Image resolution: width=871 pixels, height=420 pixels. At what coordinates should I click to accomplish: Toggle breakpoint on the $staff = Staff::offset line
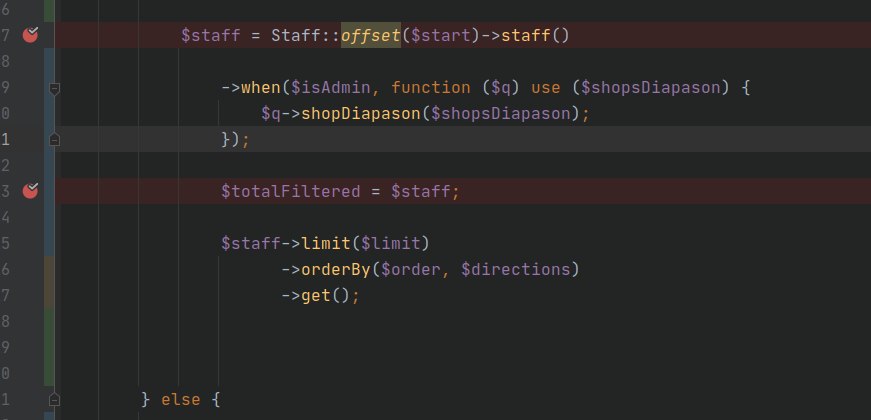tap(31, 35)
